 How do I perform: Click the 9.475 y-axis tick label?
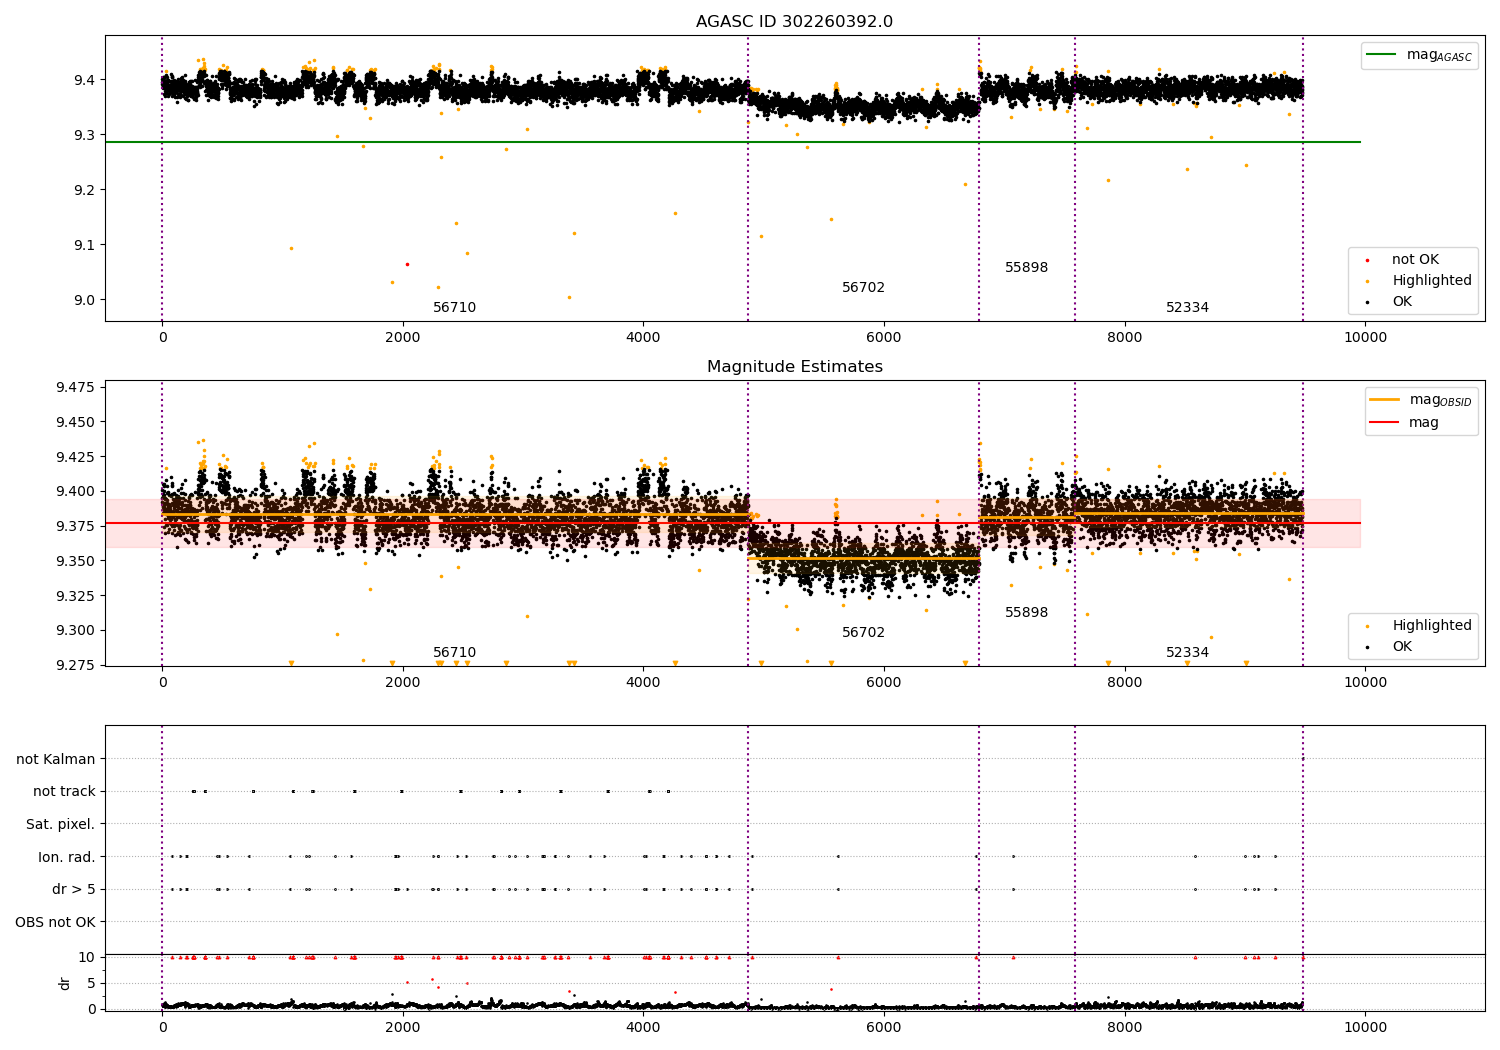click(75, 387)
